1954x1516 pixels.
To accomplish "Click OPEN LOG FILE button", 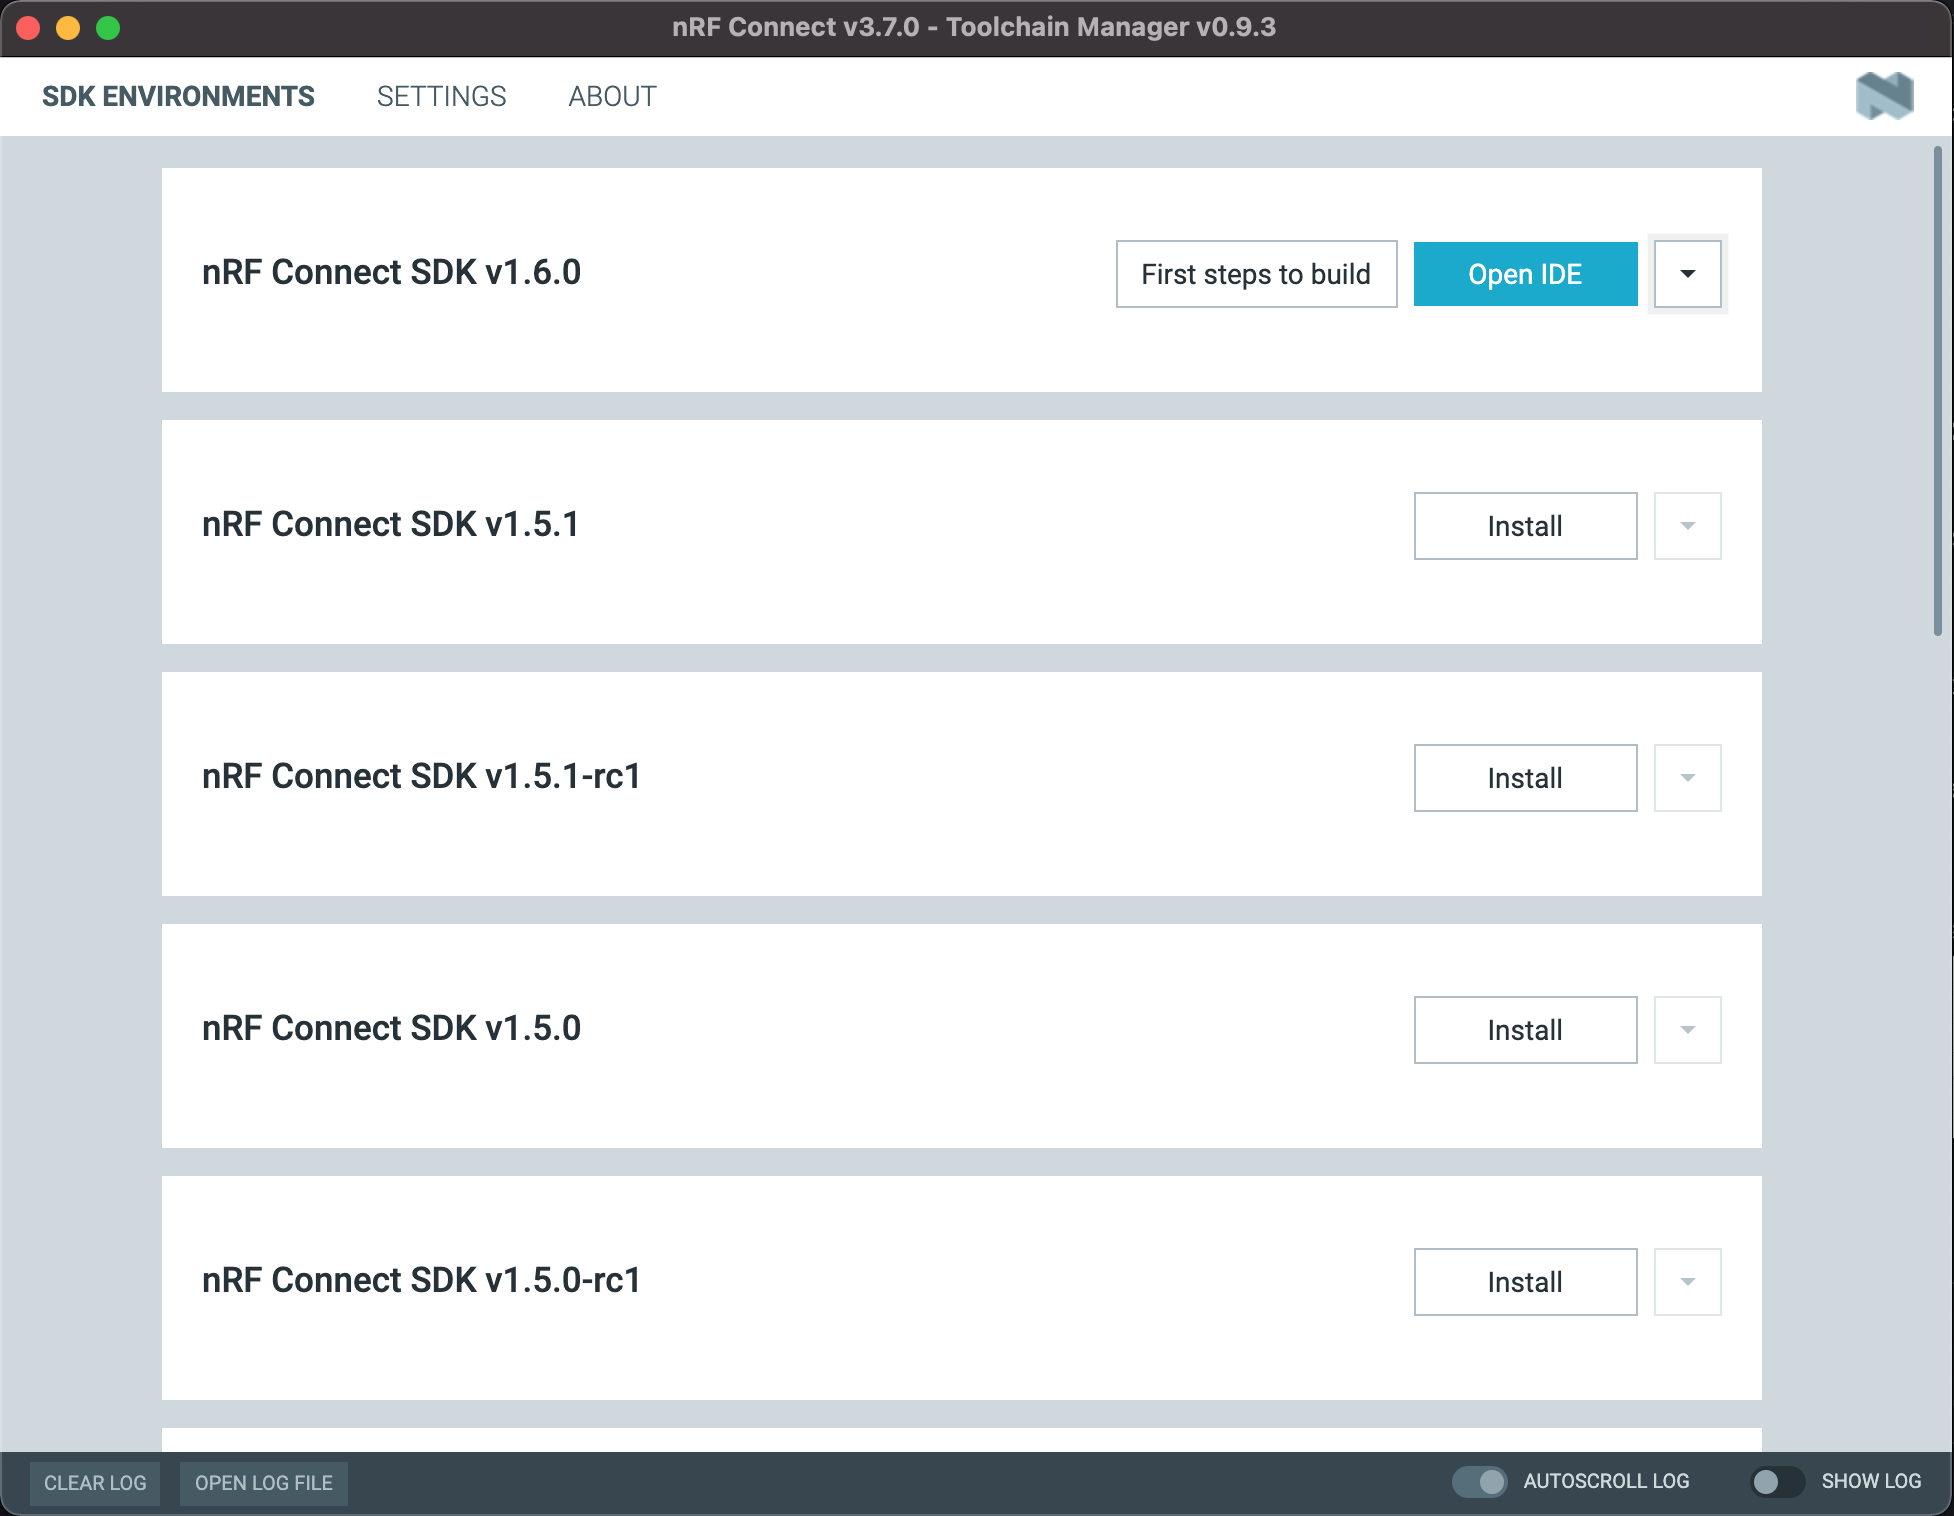I will coord(264,1483).
